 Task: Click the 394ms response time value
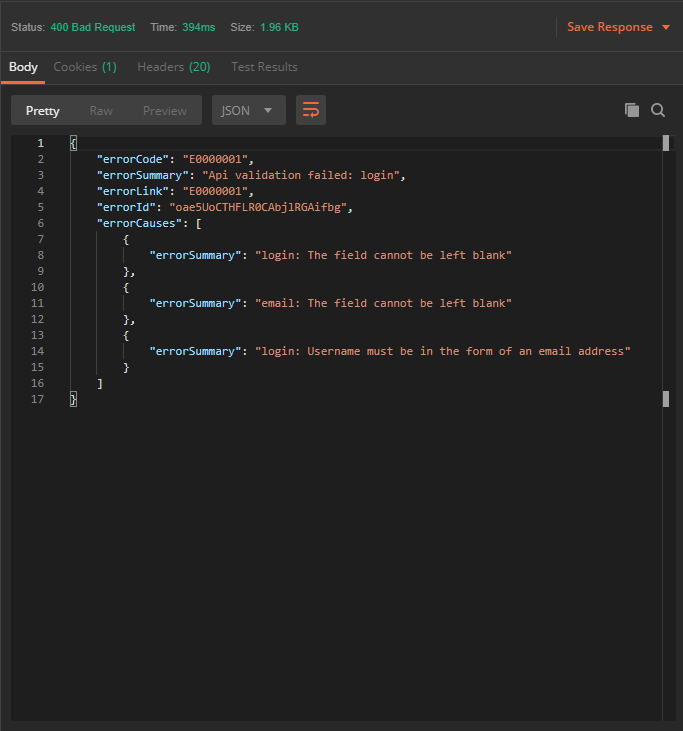pyautogui.click(x=198, y=27)
